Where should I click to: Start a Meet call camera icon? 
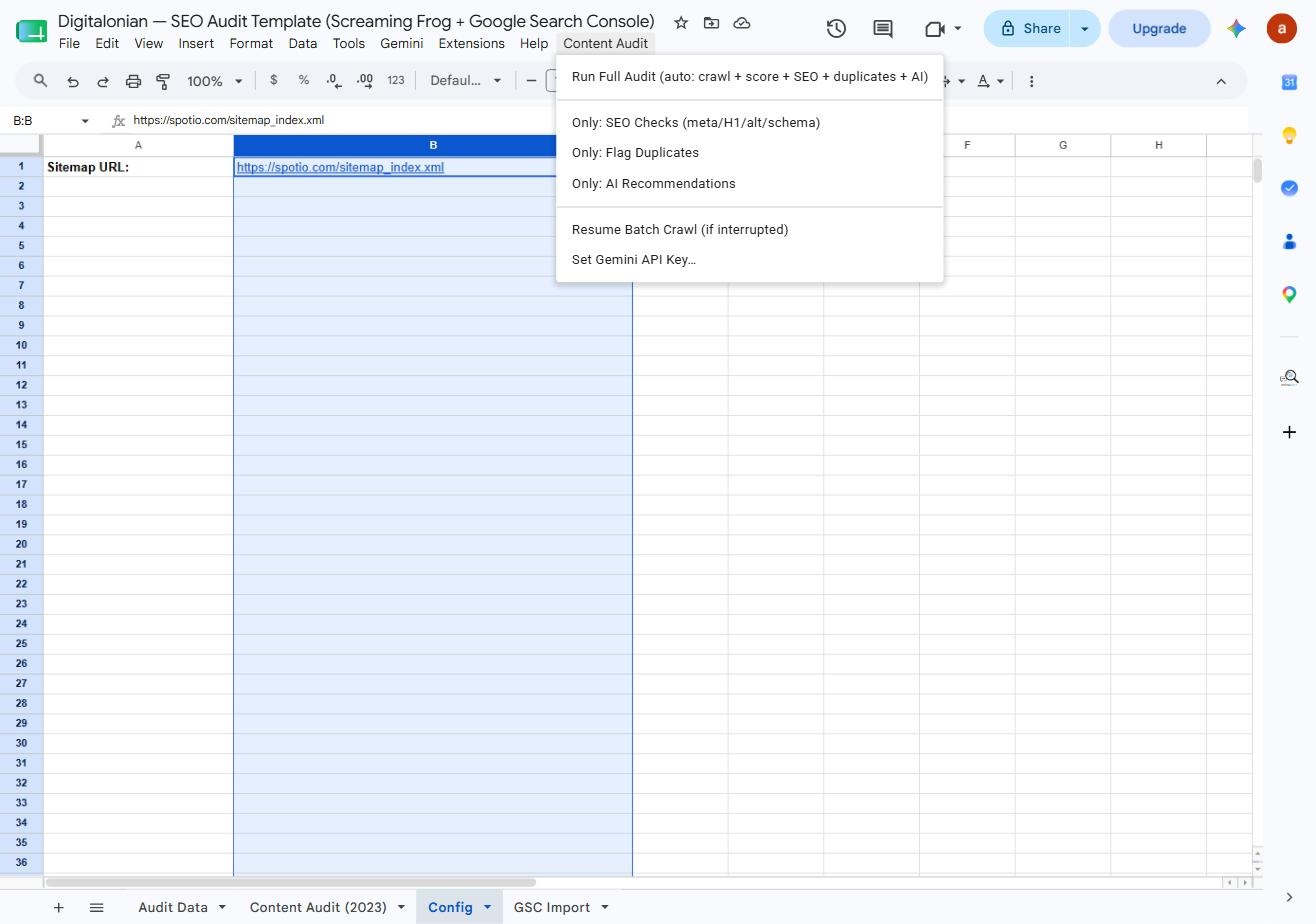pyautogui.click(x=935, y=29)
